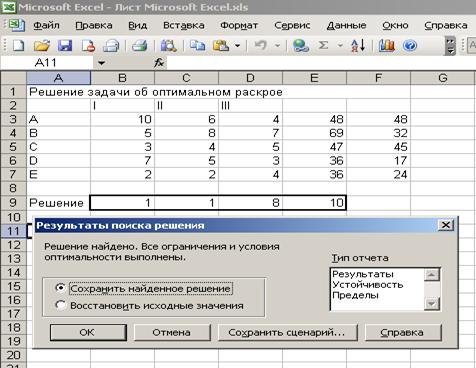Select 'Сохранить найденное решение' radio option
This screenshot has height=368, width=476.
[x=60, y=288]
